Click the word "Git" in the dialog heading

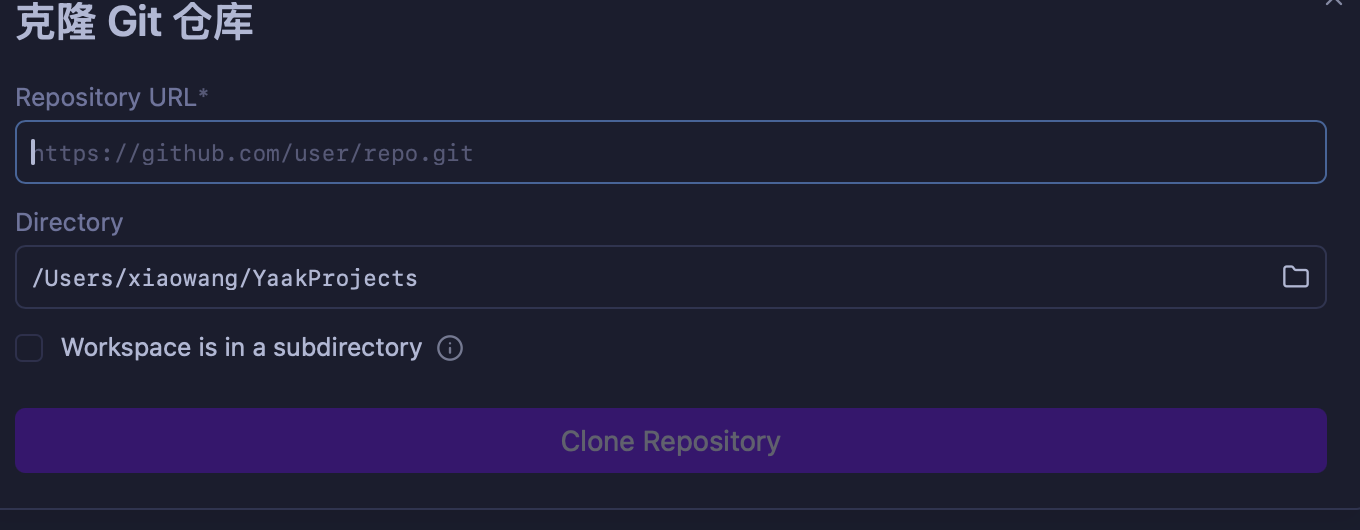(134, 22)
